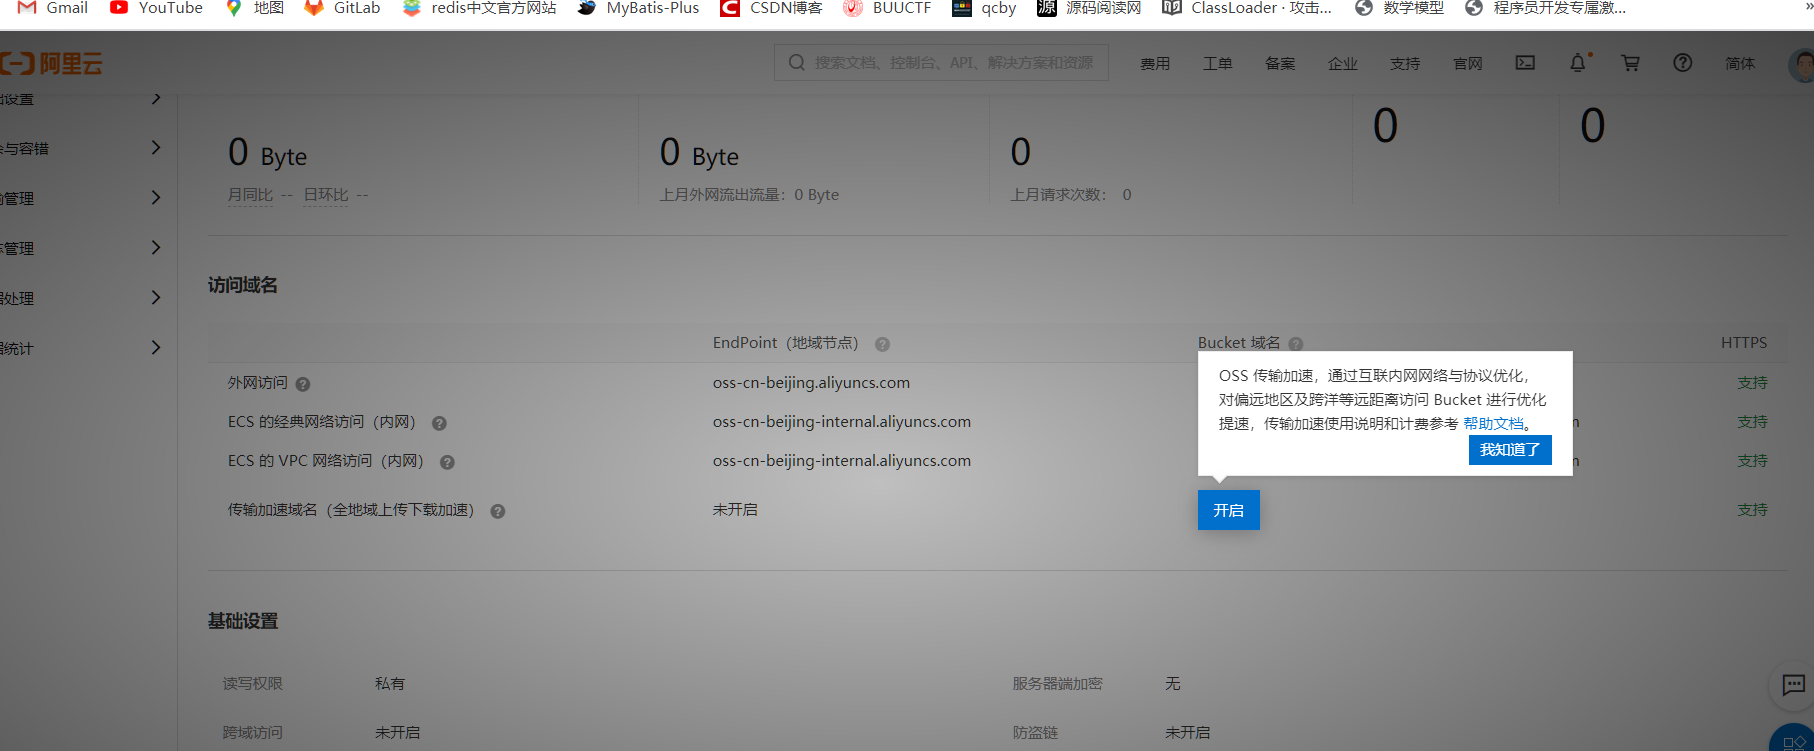The image size is (1814, 751).
Task: Open the blue floating assistant button
Action: tap(1794, 740)
